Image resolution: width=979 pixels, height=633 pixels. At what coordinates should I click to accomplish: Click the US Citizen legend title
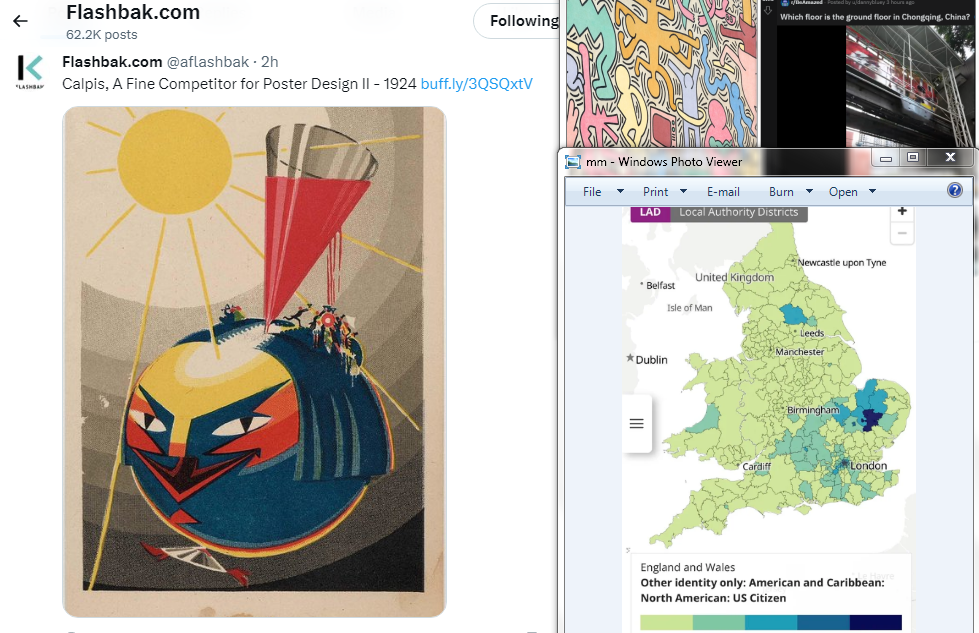(x=762, y=591)
